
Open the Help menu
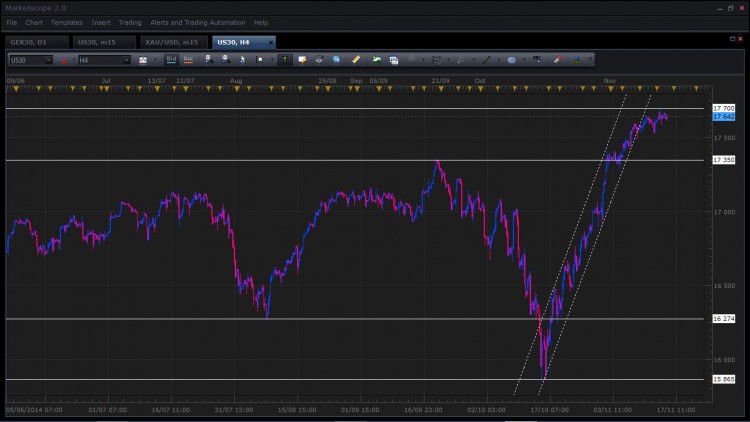pos(261,22)
